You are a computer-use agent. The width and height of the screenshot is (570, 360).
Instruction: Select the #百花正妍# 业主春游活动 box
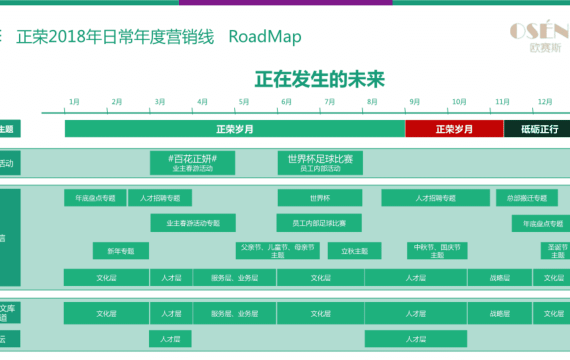pos(193,163)
